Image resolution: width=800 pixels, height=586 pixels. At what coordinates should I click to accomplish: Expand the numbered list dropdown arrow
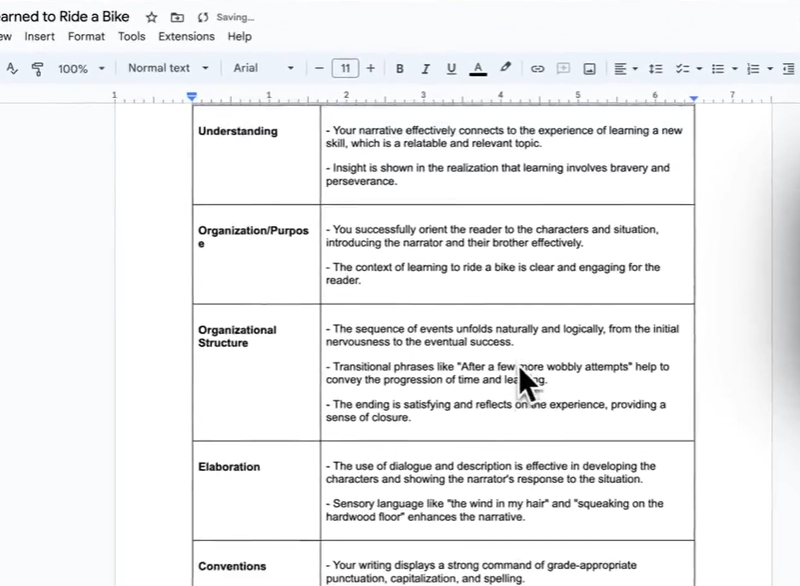coord(770,69)
